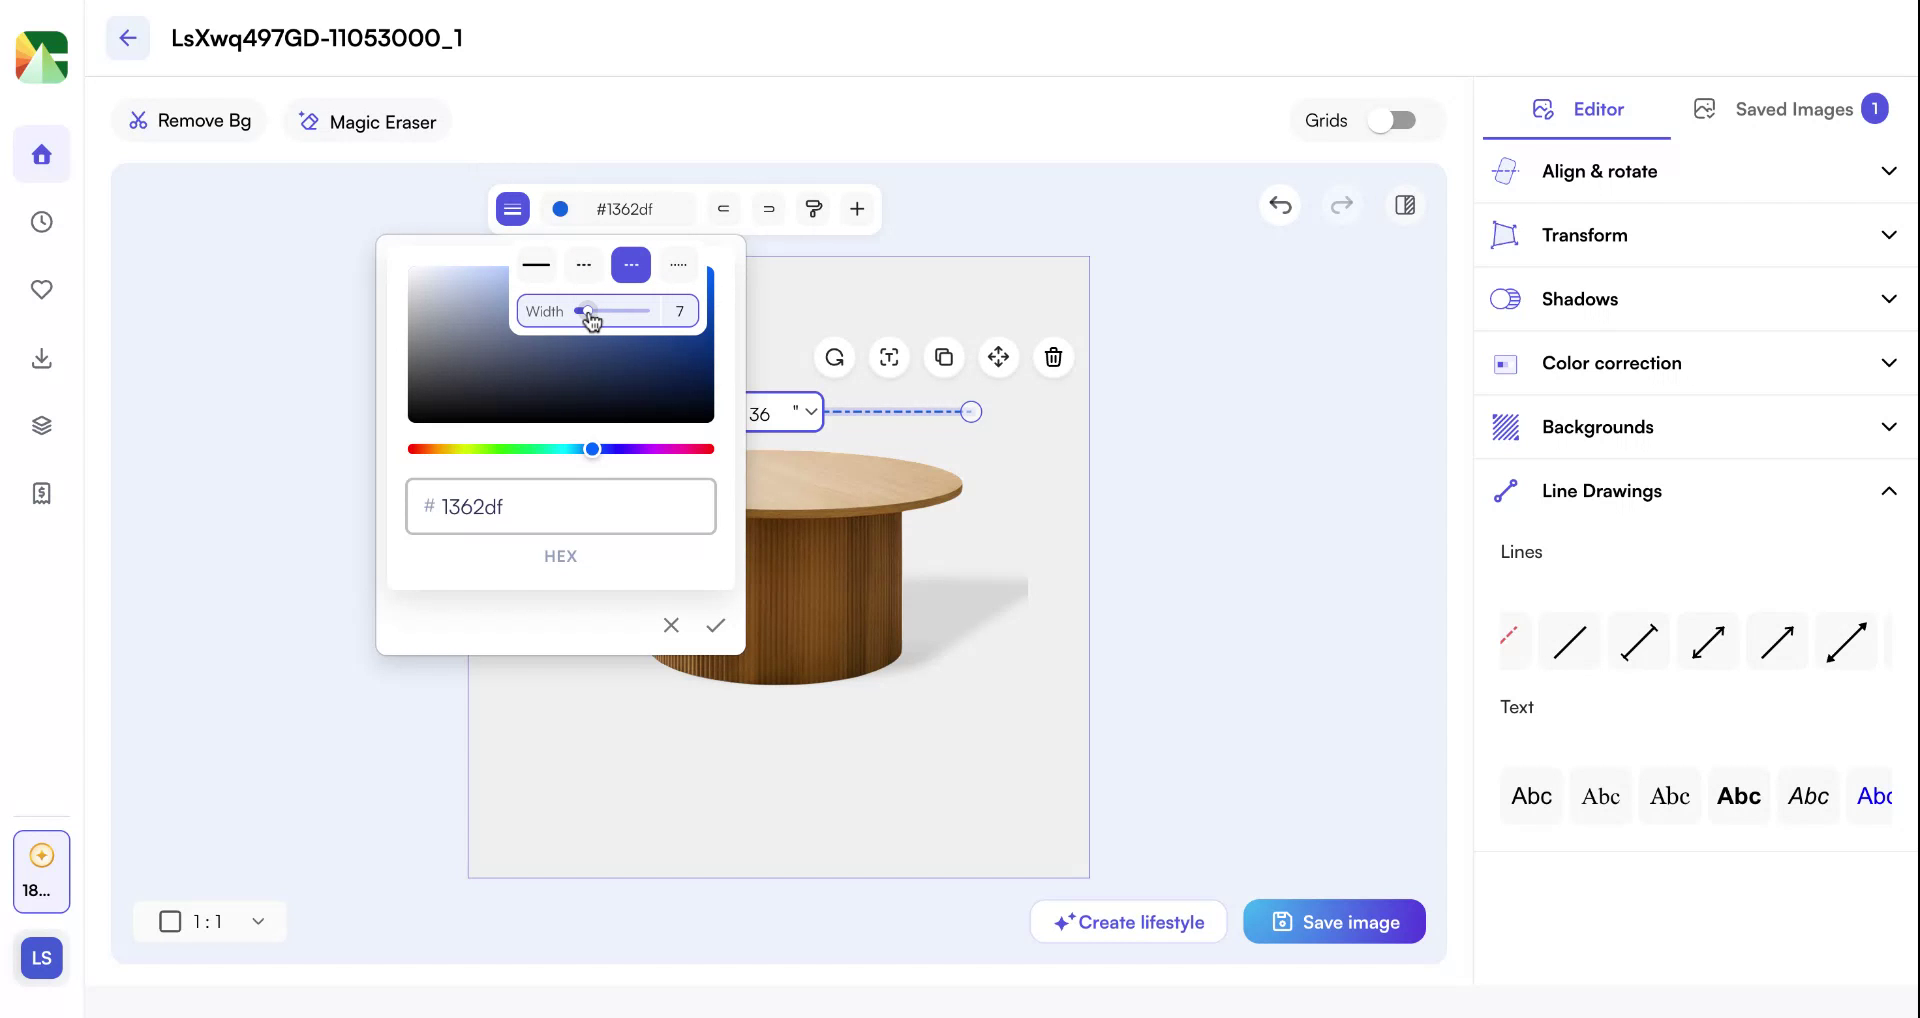Open the Layers icon in the left sidebar

click(41, 424)
